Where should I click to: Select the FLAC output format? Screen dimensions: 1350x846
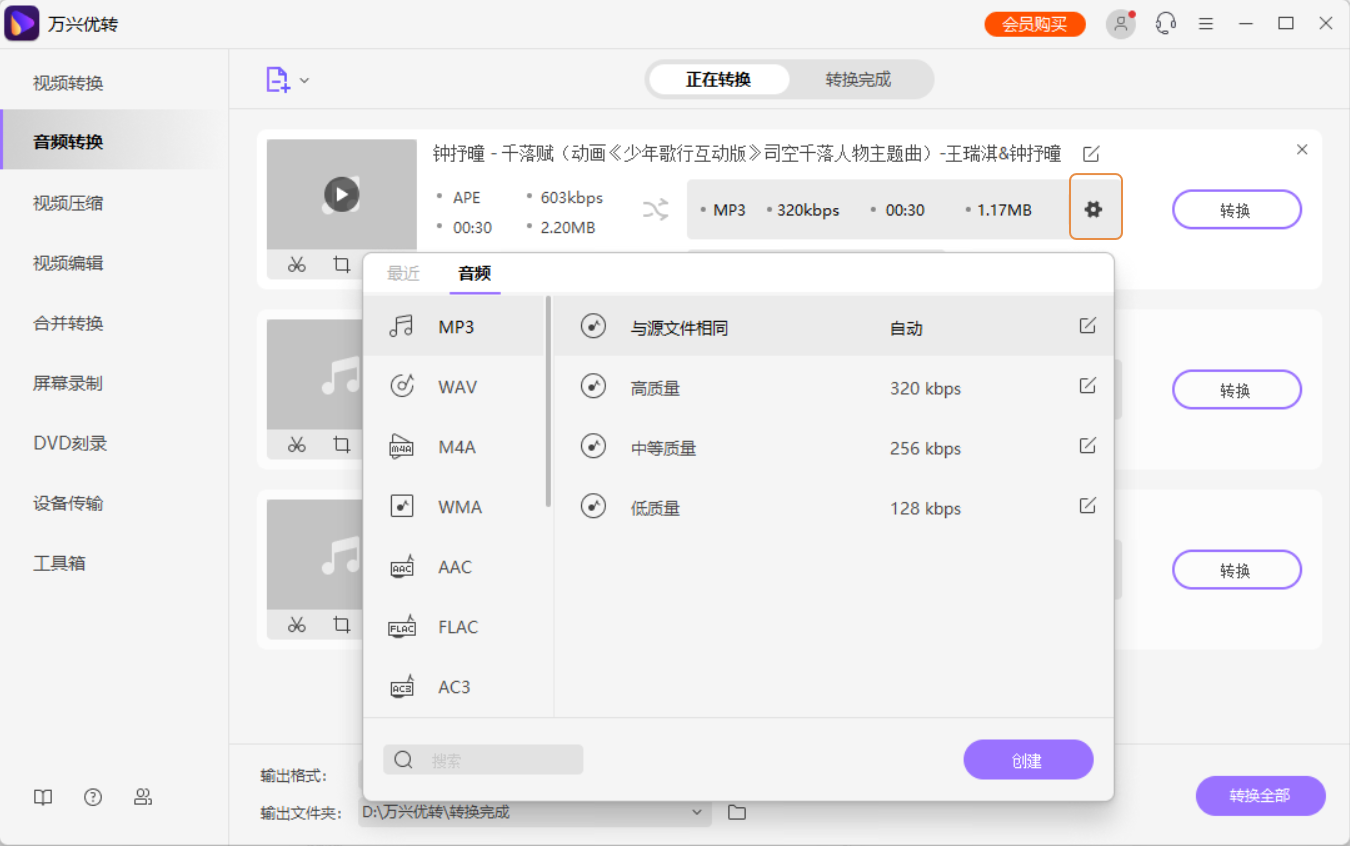pyautogui.click(x=457, y=627)
